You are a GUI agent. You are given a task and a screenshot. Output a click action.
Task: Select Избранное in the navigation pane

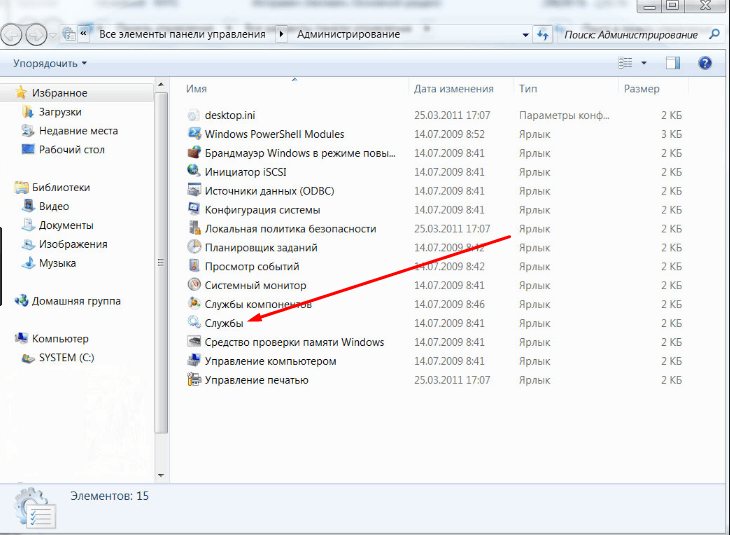click(x=60, y=93)
